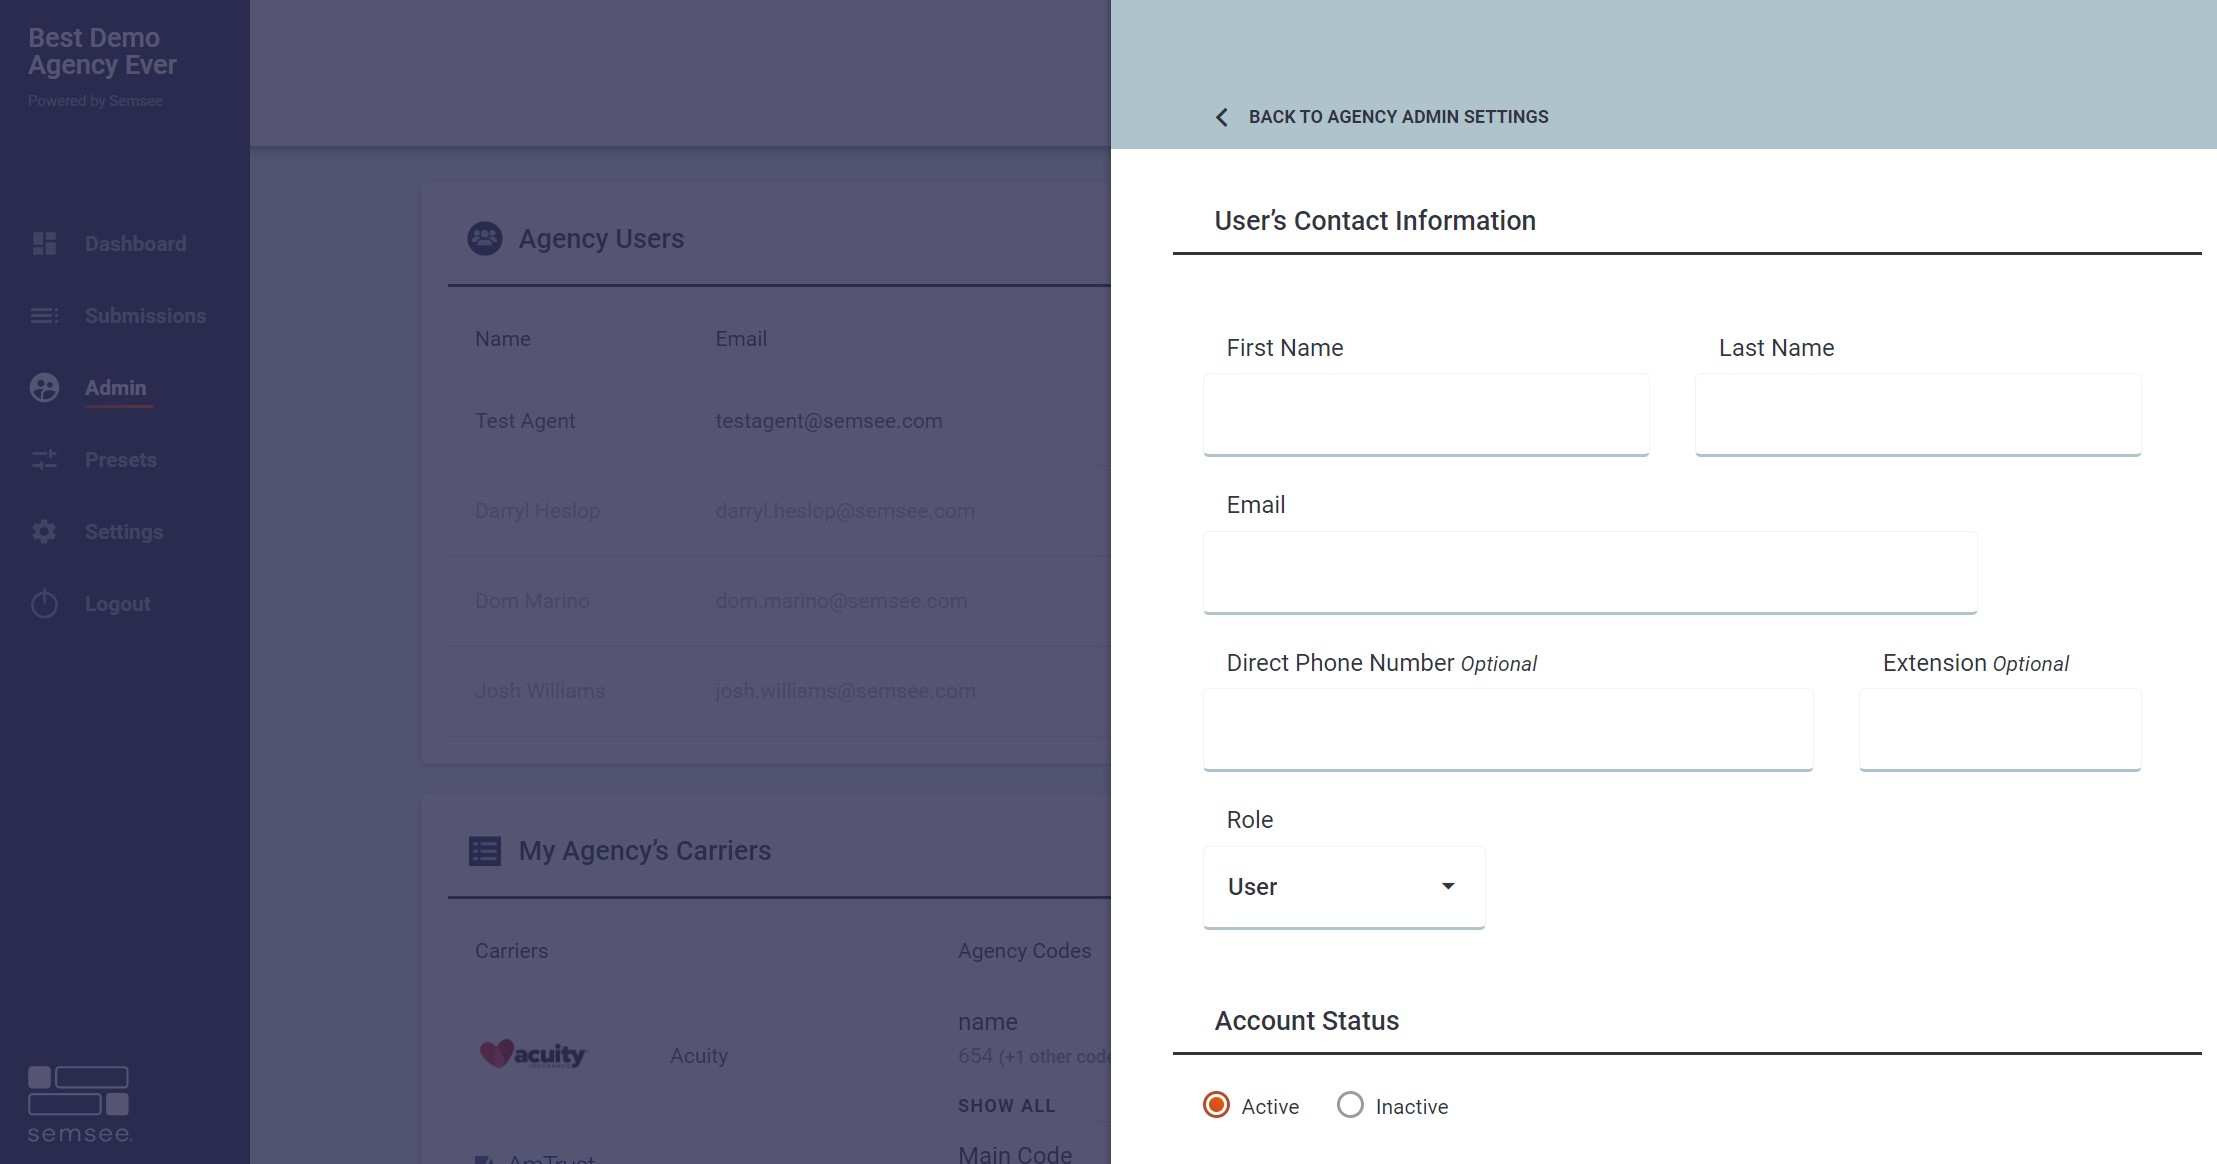The height and width of the screenshot is (1164, 2217).
Task: Choose Logout in the sidebar
Action: point(118,604)
